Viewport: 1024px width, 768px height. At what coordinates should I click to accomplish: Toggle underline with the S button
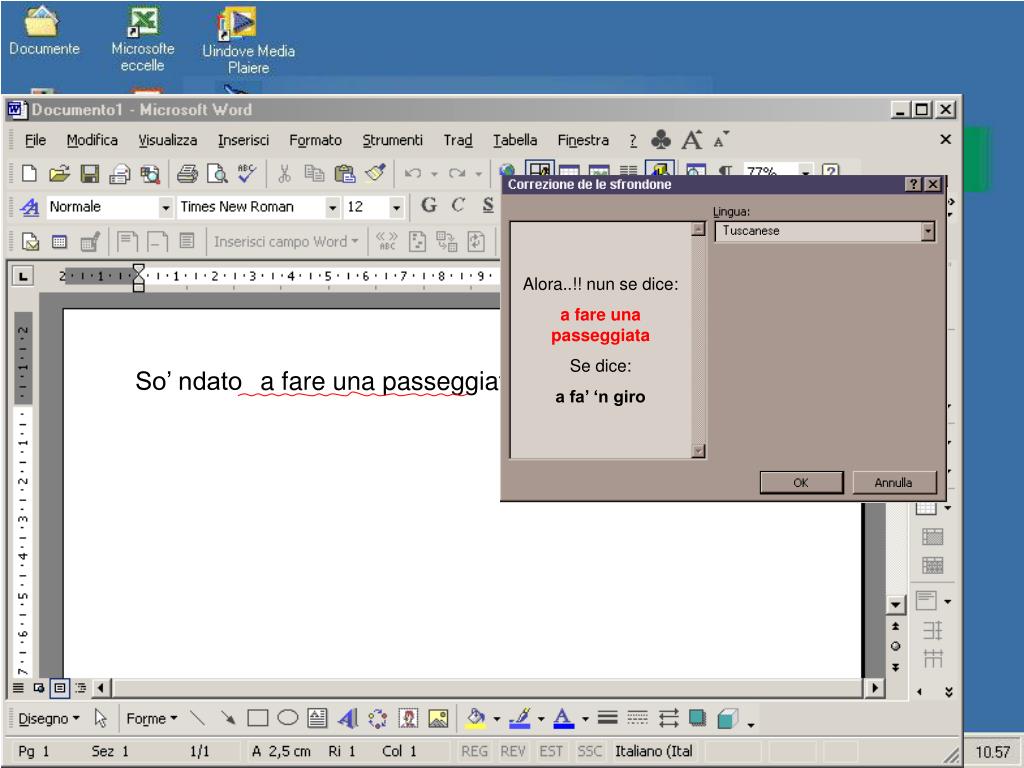click(488, 205)
